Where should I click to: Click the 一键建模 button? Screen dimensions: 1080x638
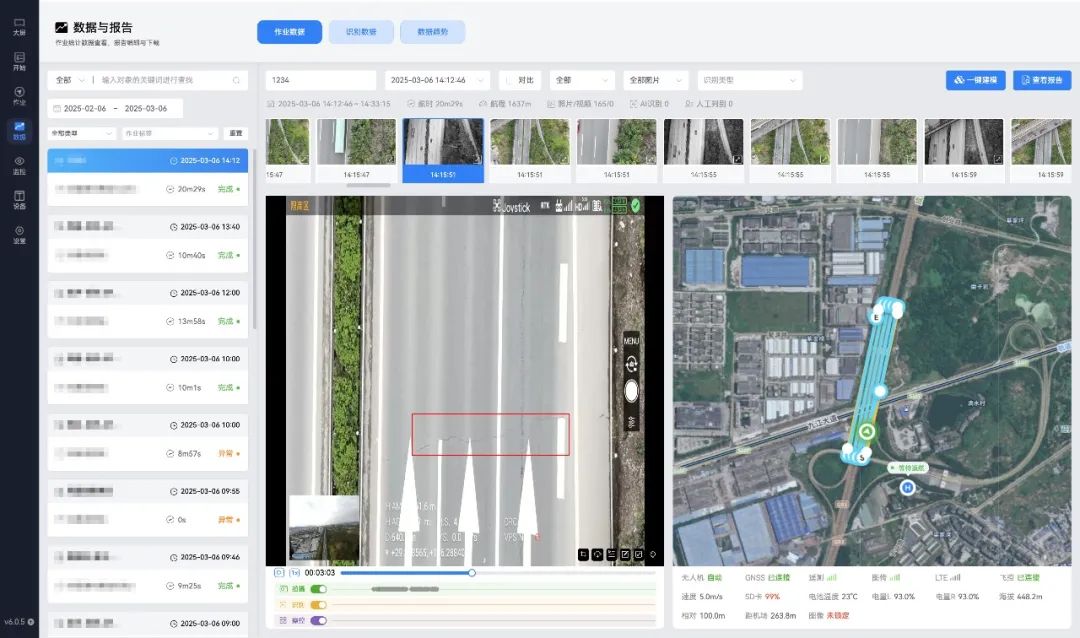[975, 80]
